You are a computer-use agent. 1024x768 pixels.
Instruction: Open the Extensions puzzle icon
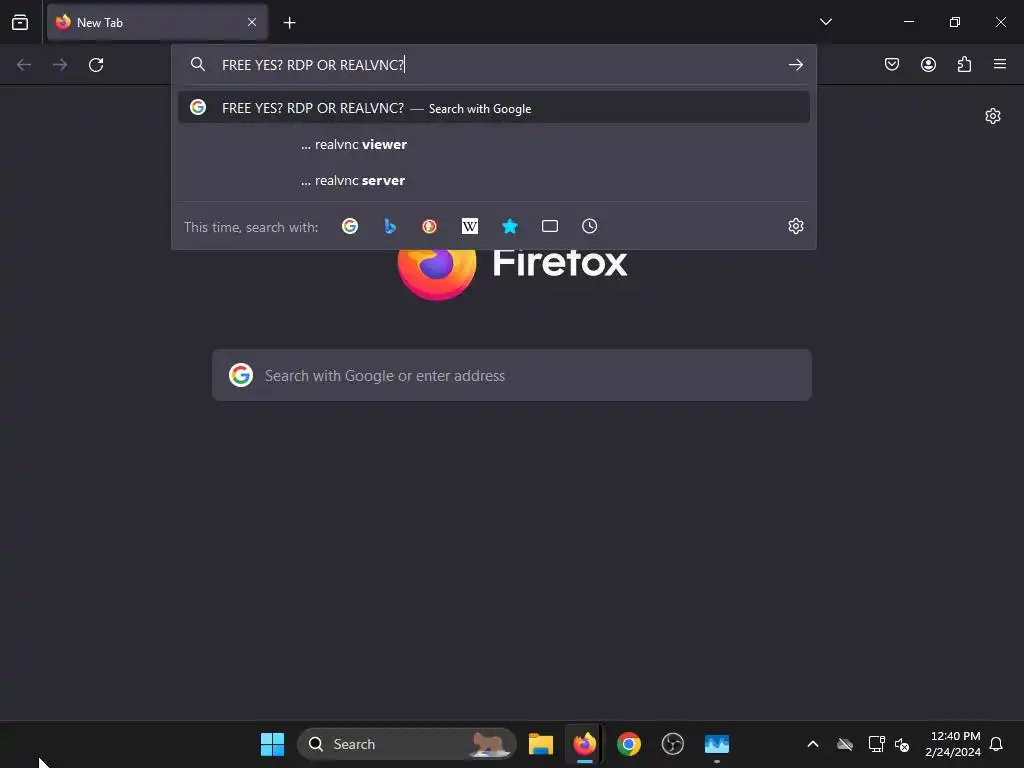964,64
